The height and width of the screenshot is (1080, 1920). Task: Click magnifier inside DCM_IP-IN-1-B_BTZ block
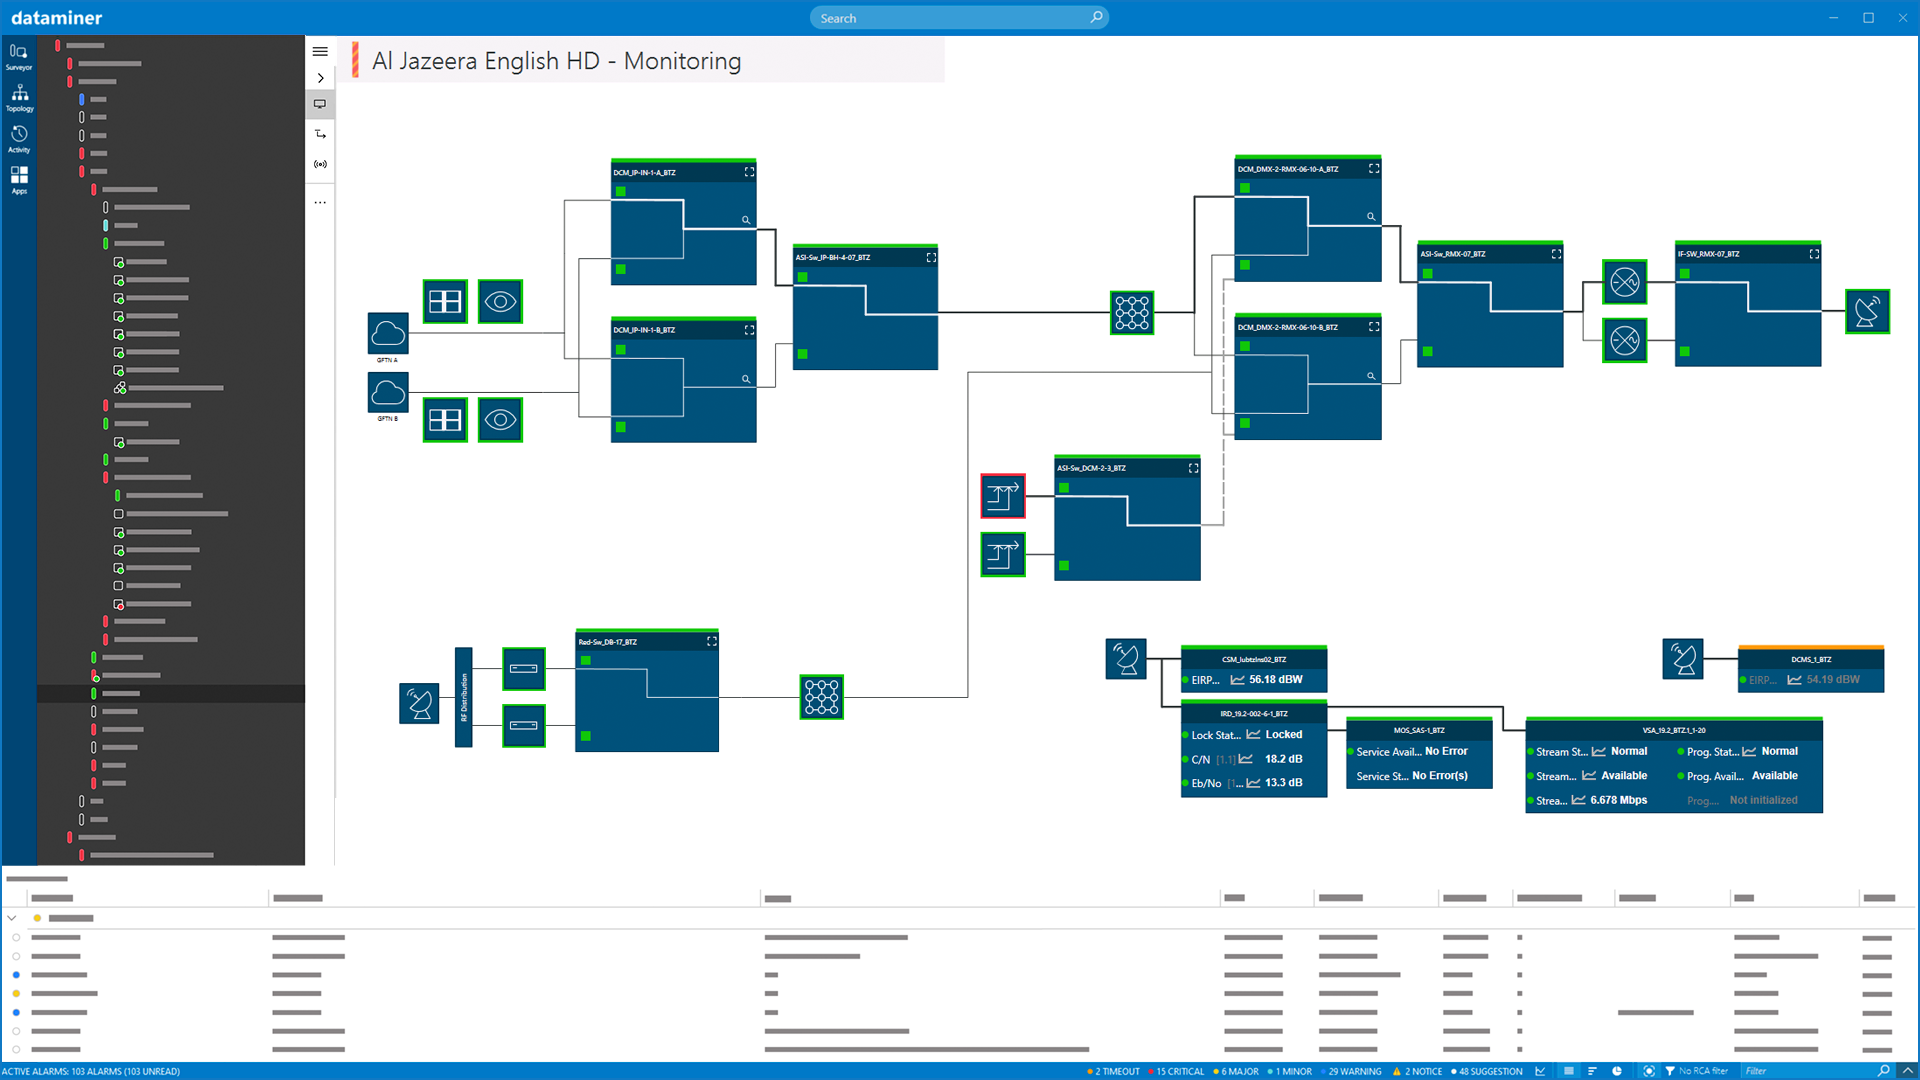click(745, 379)
